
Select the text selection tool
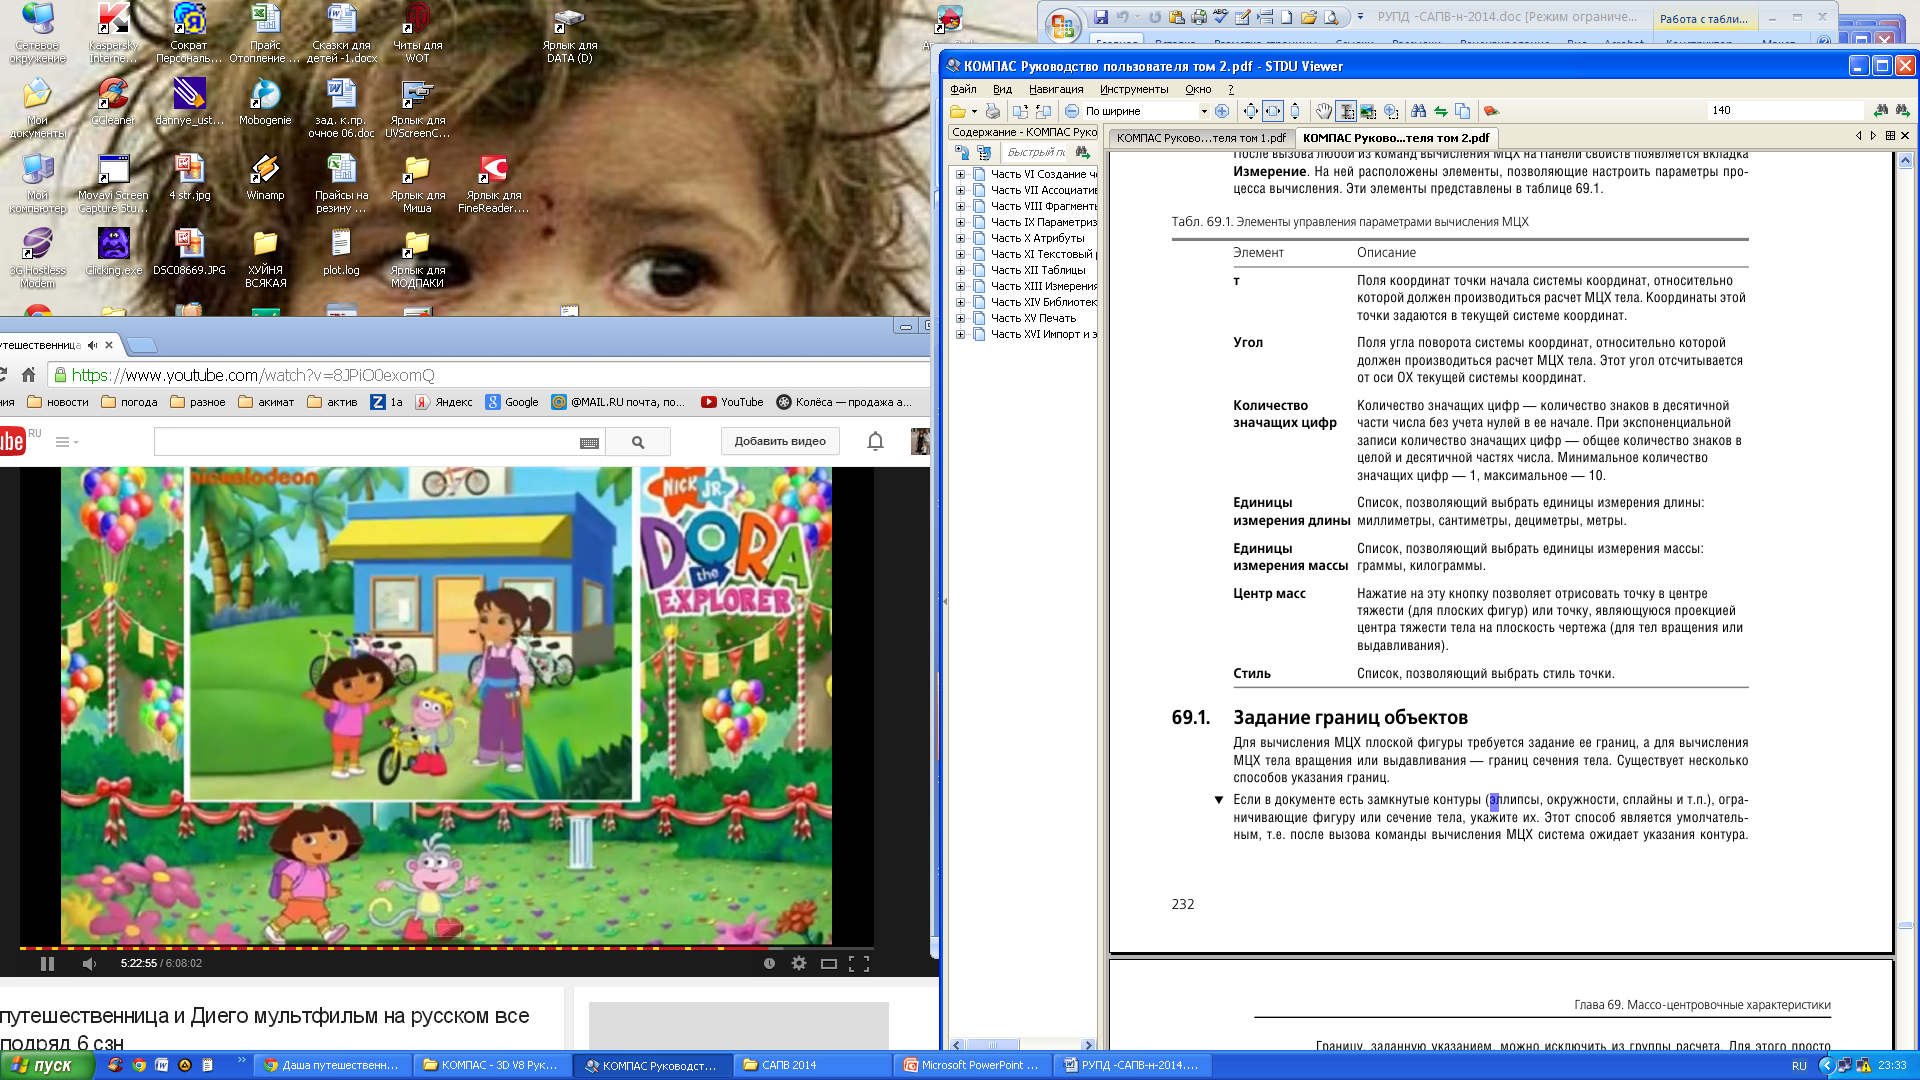[1346, 111]
